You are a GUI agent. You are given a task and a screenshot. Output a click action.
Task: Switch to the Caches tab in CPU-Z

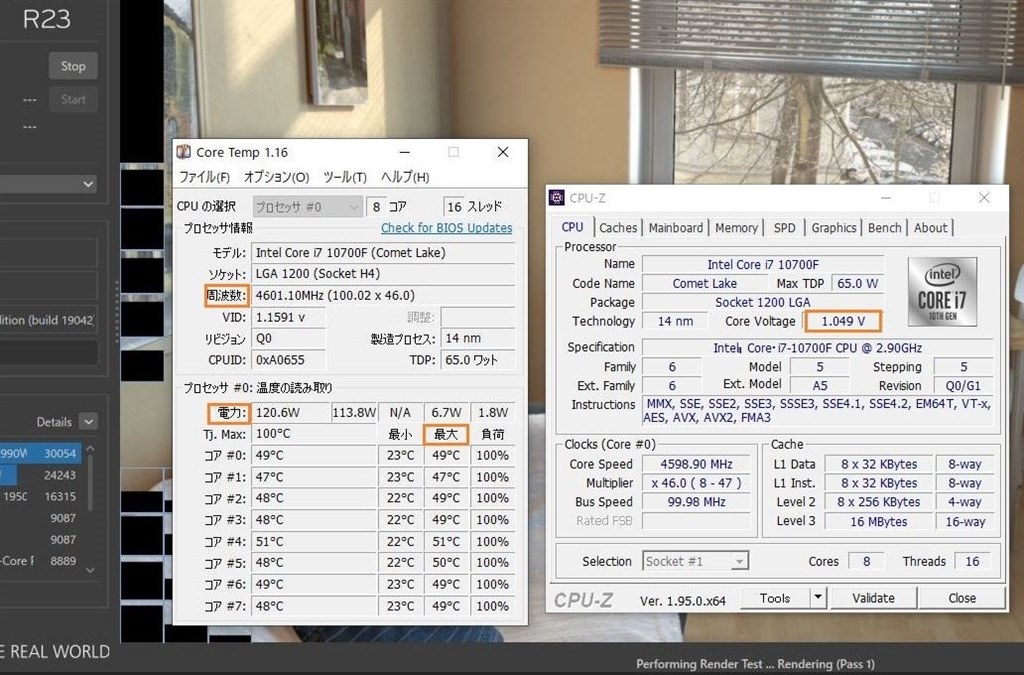coord(618,228)
